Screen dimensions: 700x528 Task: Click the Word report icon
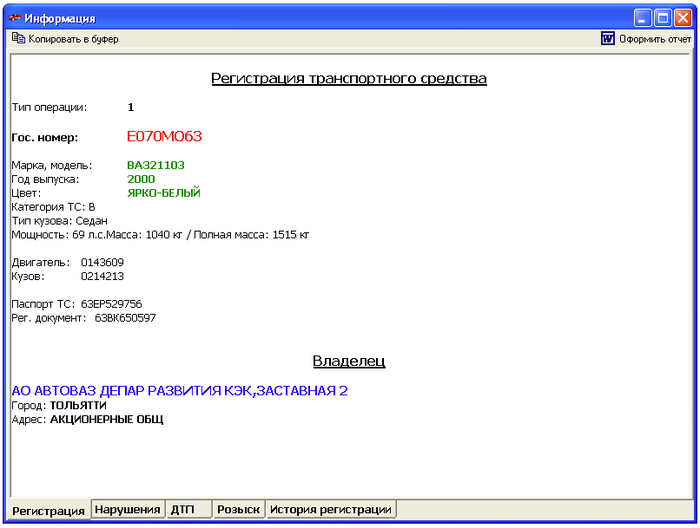[x=608, y=39]
